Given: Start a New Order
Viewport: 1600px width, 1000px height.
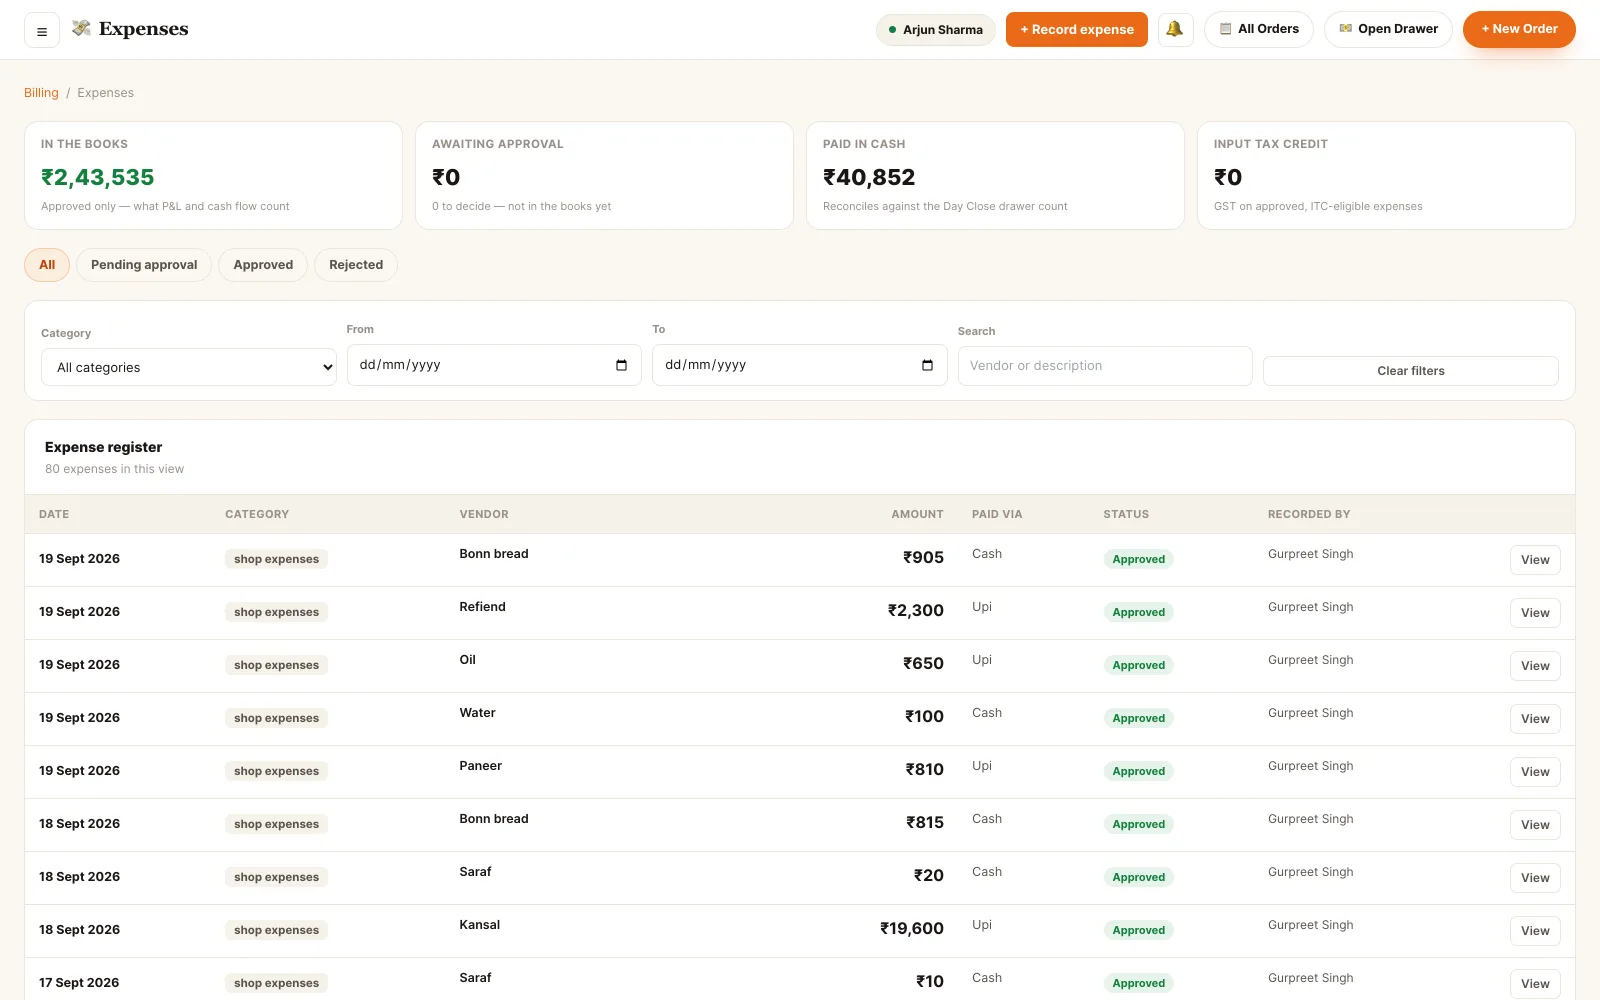Looking at the screenshot, I should [x=1519, y=29].
